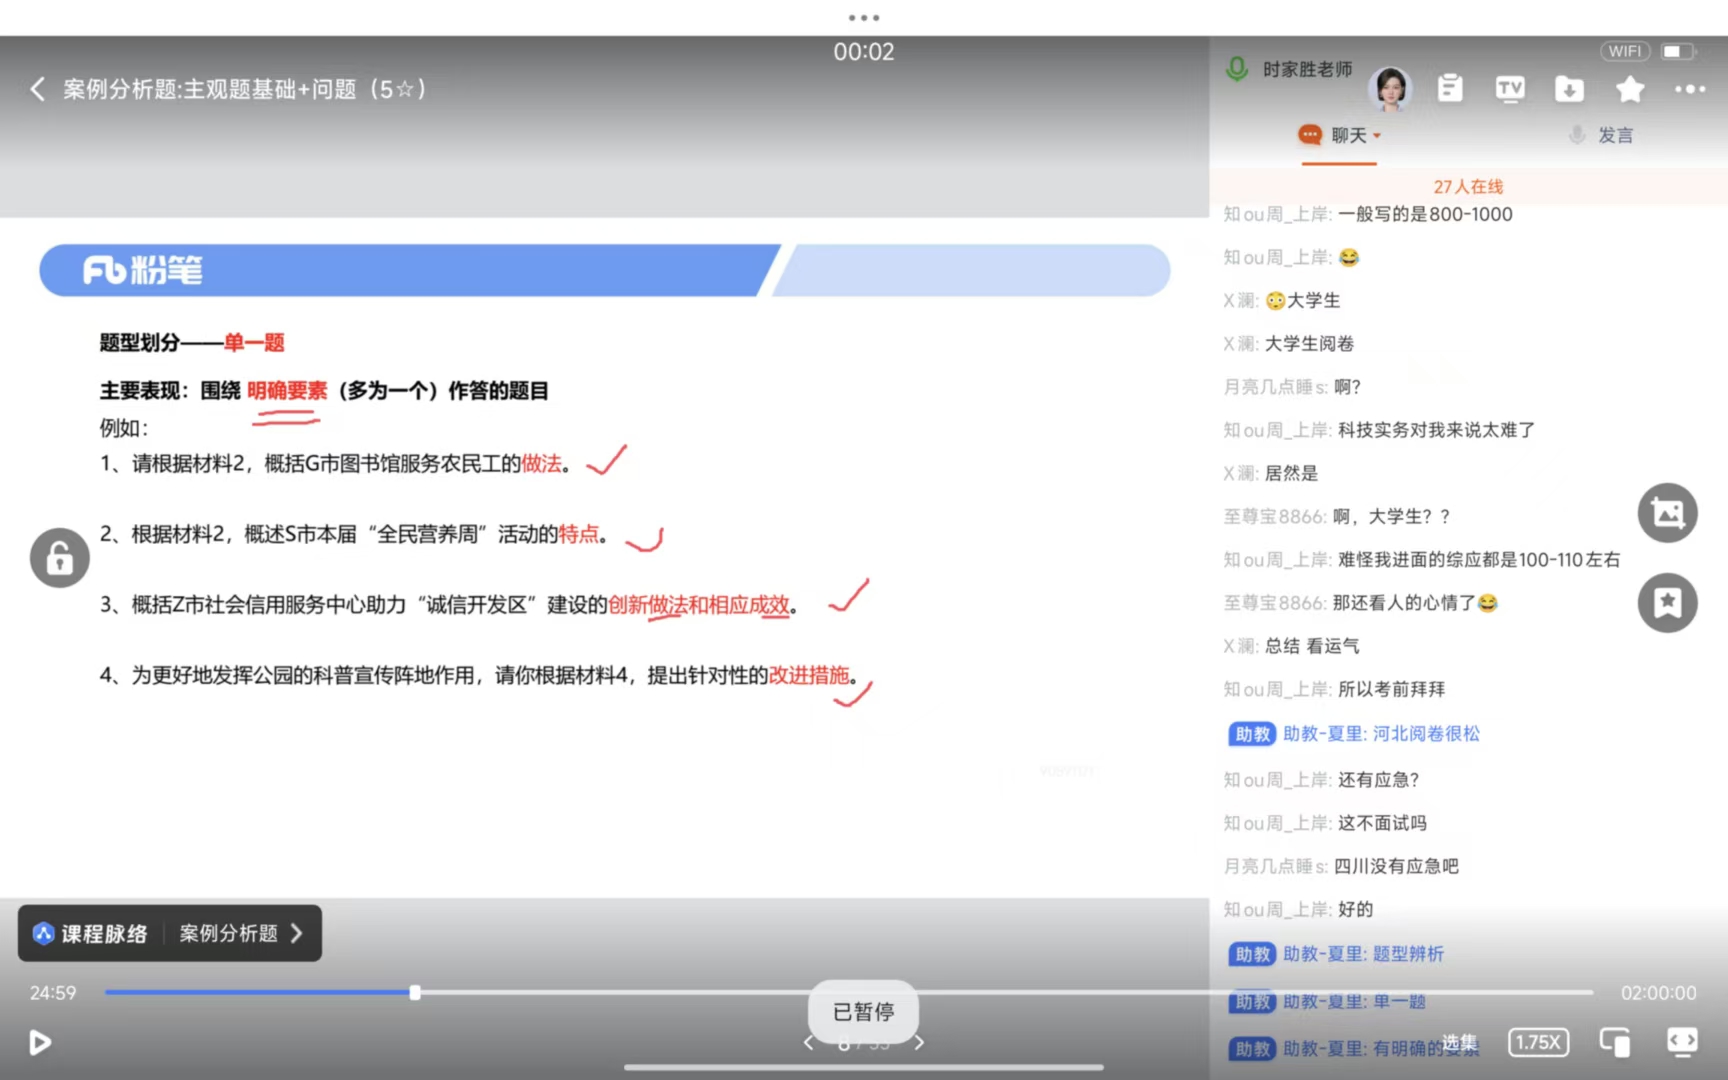The height and width of the screenshot is (1080, 1728).
Task: Open the notes clipboard icon
Action: click(x=1450, y=89)
